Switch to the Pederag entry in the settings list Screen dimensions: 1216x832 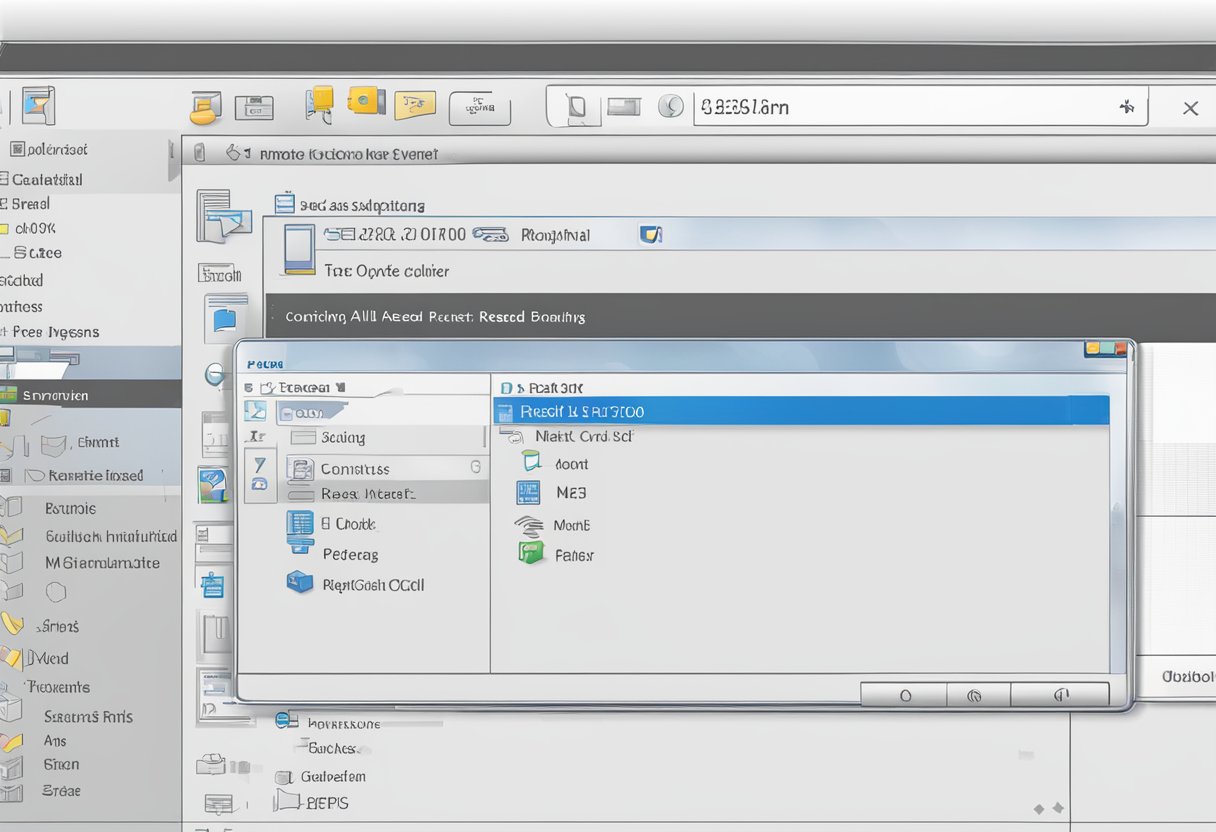(x=351, y=555)
